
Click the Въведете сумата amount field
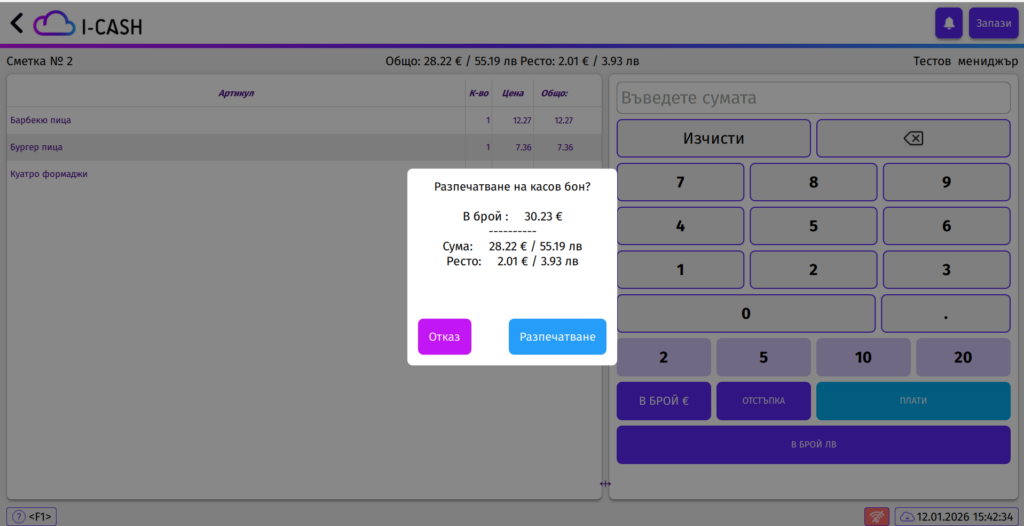click(x=813, y=98)
